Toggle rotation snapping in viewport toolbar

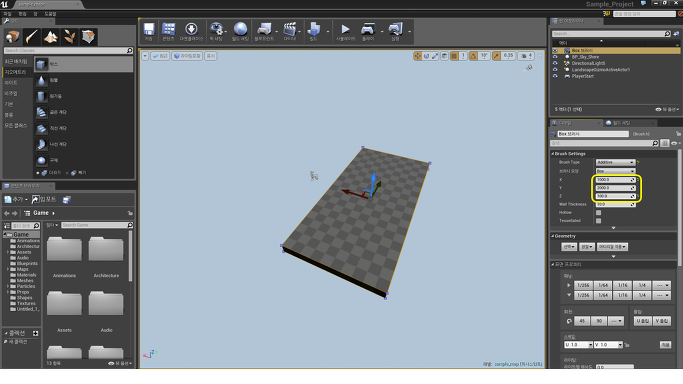coord(473,56)
